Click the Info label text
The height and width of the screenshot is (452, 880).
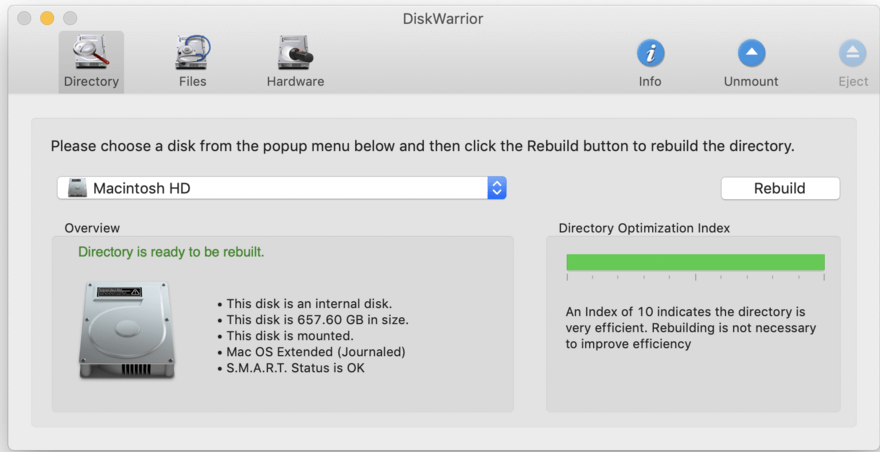click(650, 82)
